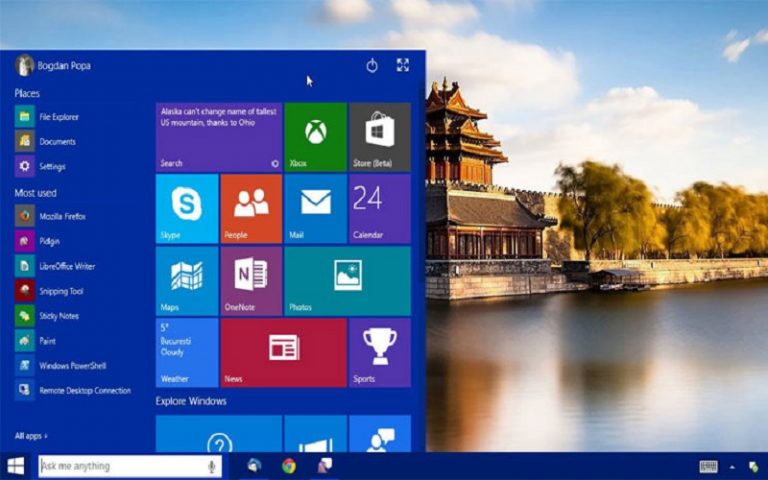
Task: Open Remote Desktop Connection
Action: pos(73,390)
